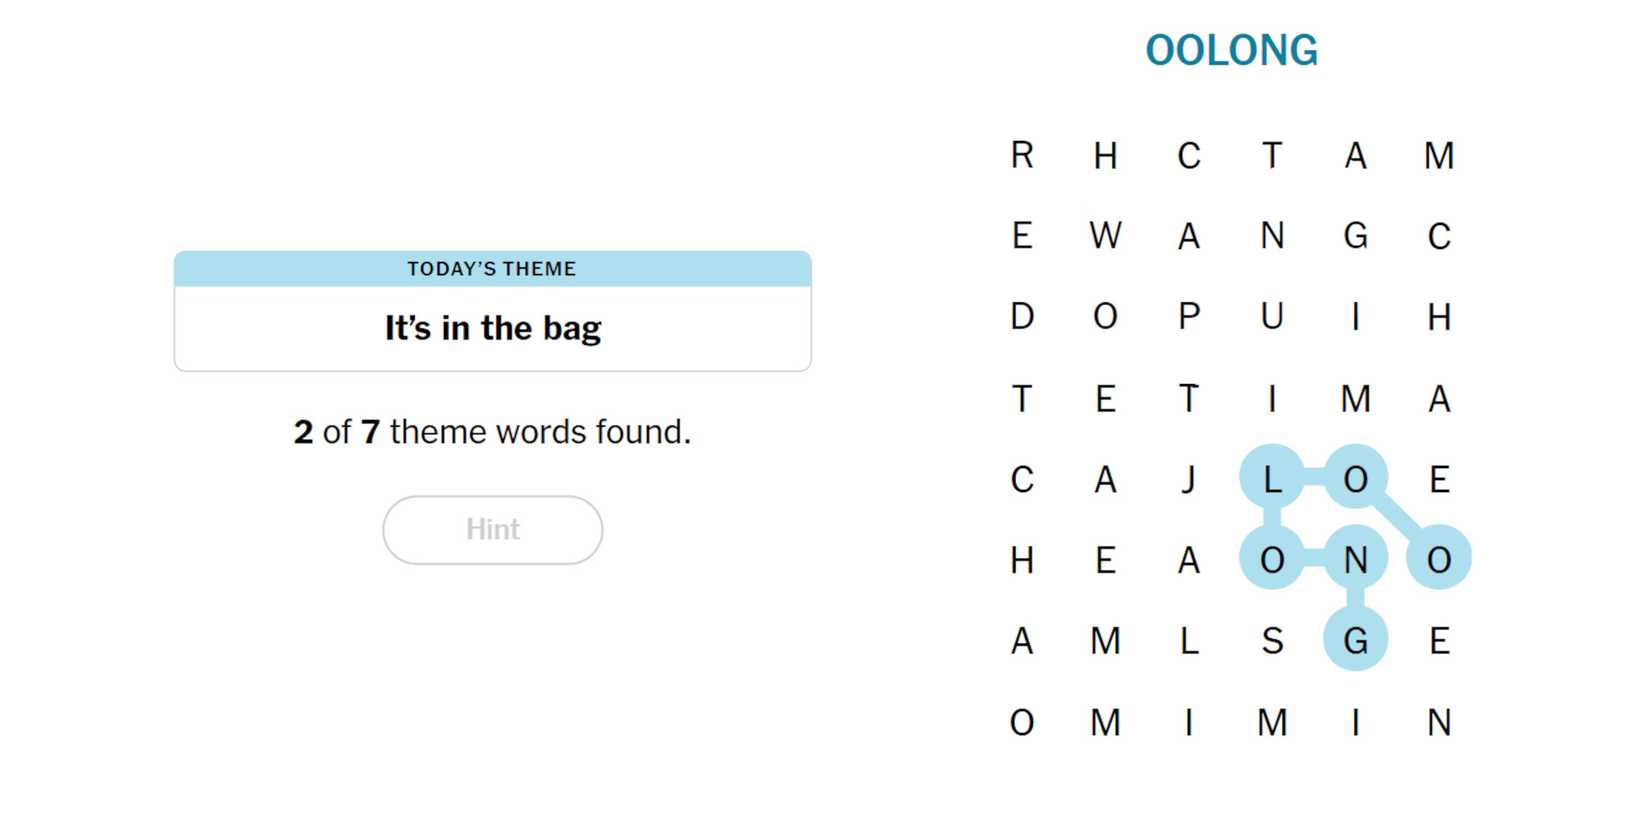This screenshot has height=825, width=1650.
Task: Tap the letter W tile
Action: (1105, 236)
